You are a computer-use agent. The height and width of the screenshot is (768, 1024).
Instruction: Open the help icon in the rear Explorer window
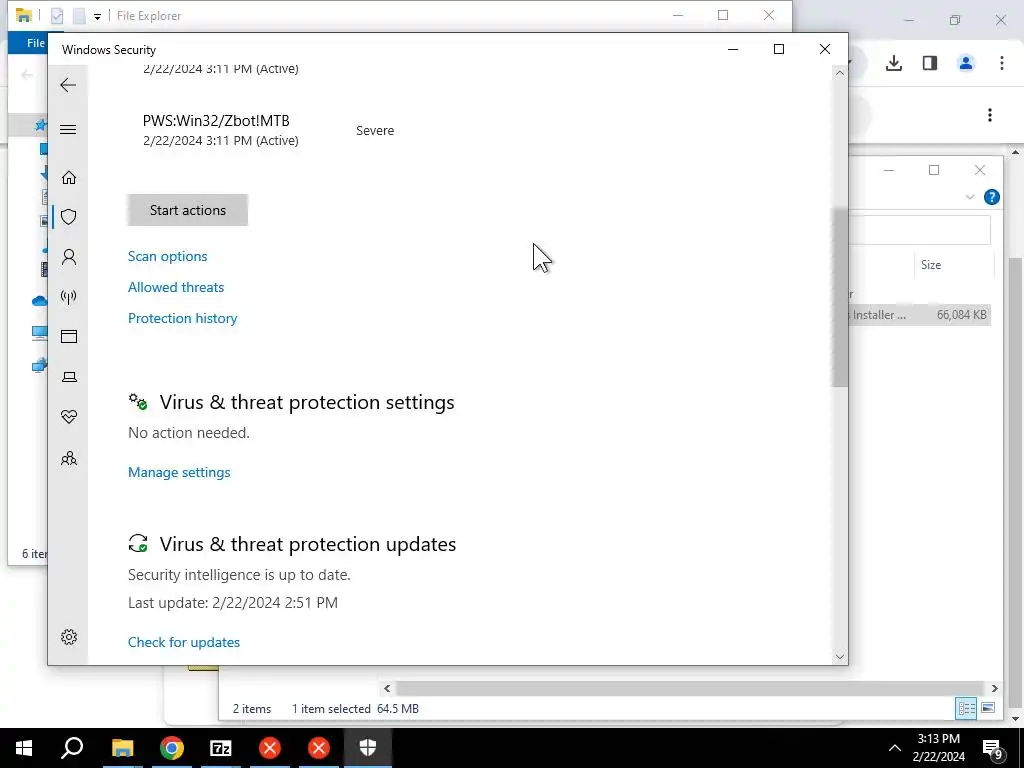991,197
